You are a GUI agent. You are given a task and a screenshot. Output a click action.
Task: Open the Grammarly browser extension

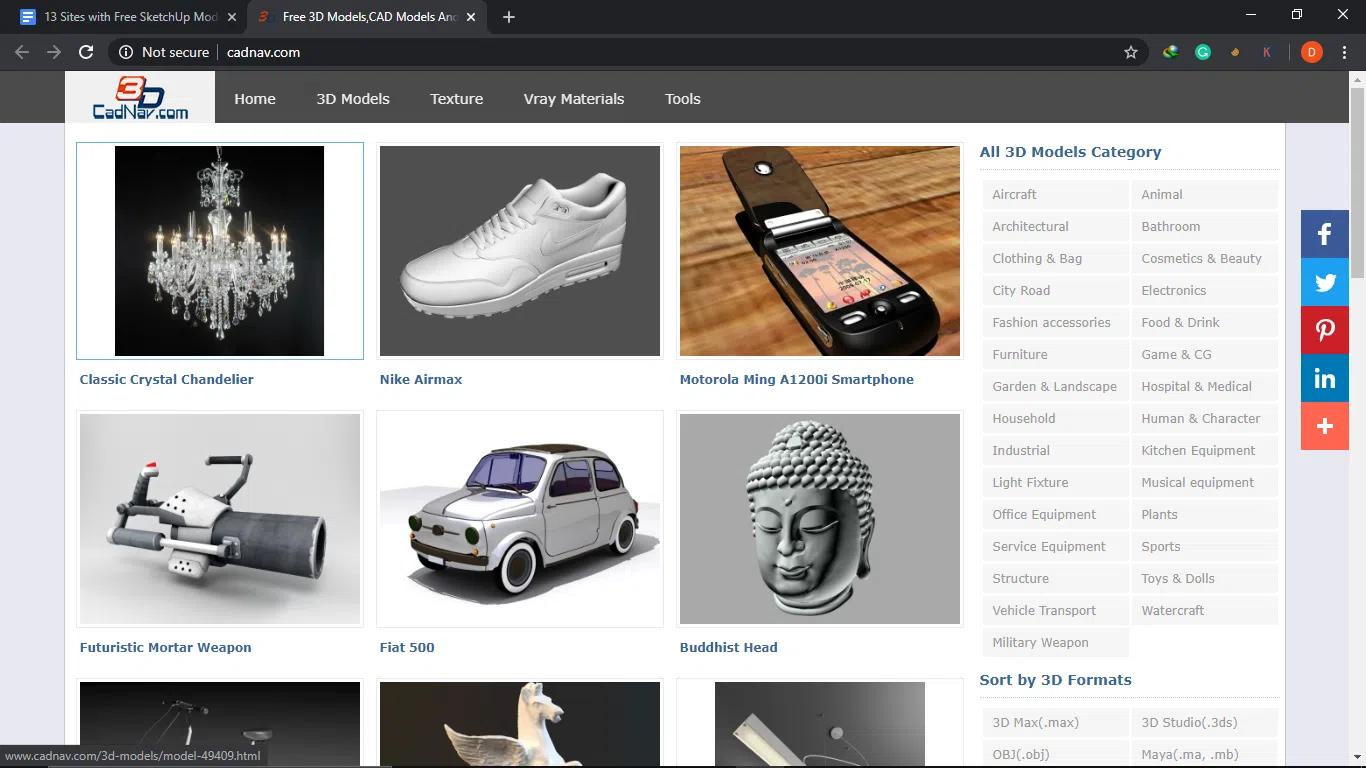point(1203,51)
